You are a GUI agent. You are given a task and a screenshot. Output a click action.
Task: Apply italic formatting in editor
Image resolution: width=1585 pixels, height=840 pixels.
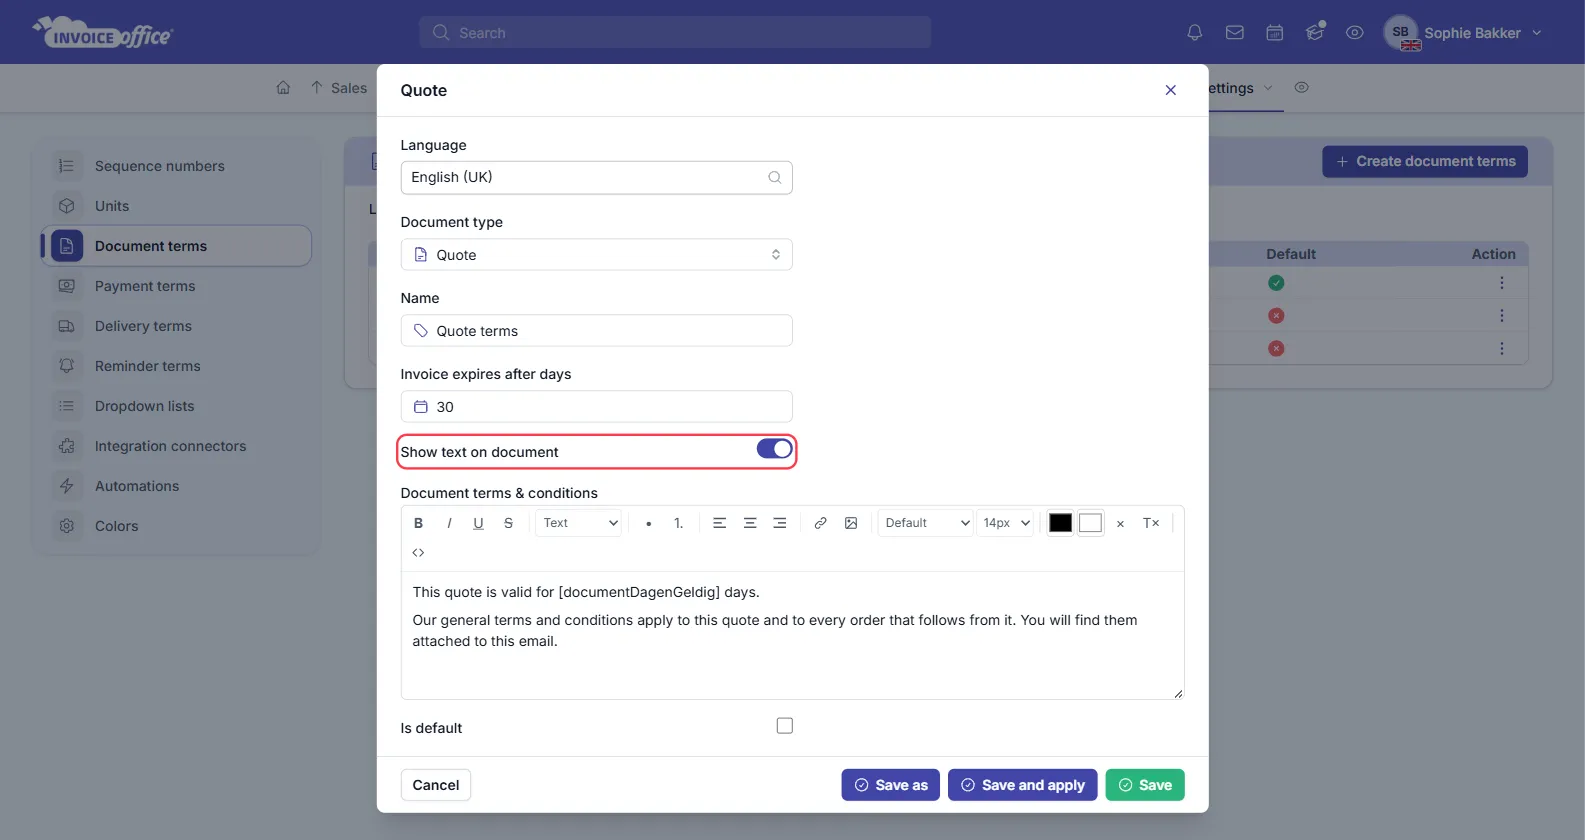(449, 523)
